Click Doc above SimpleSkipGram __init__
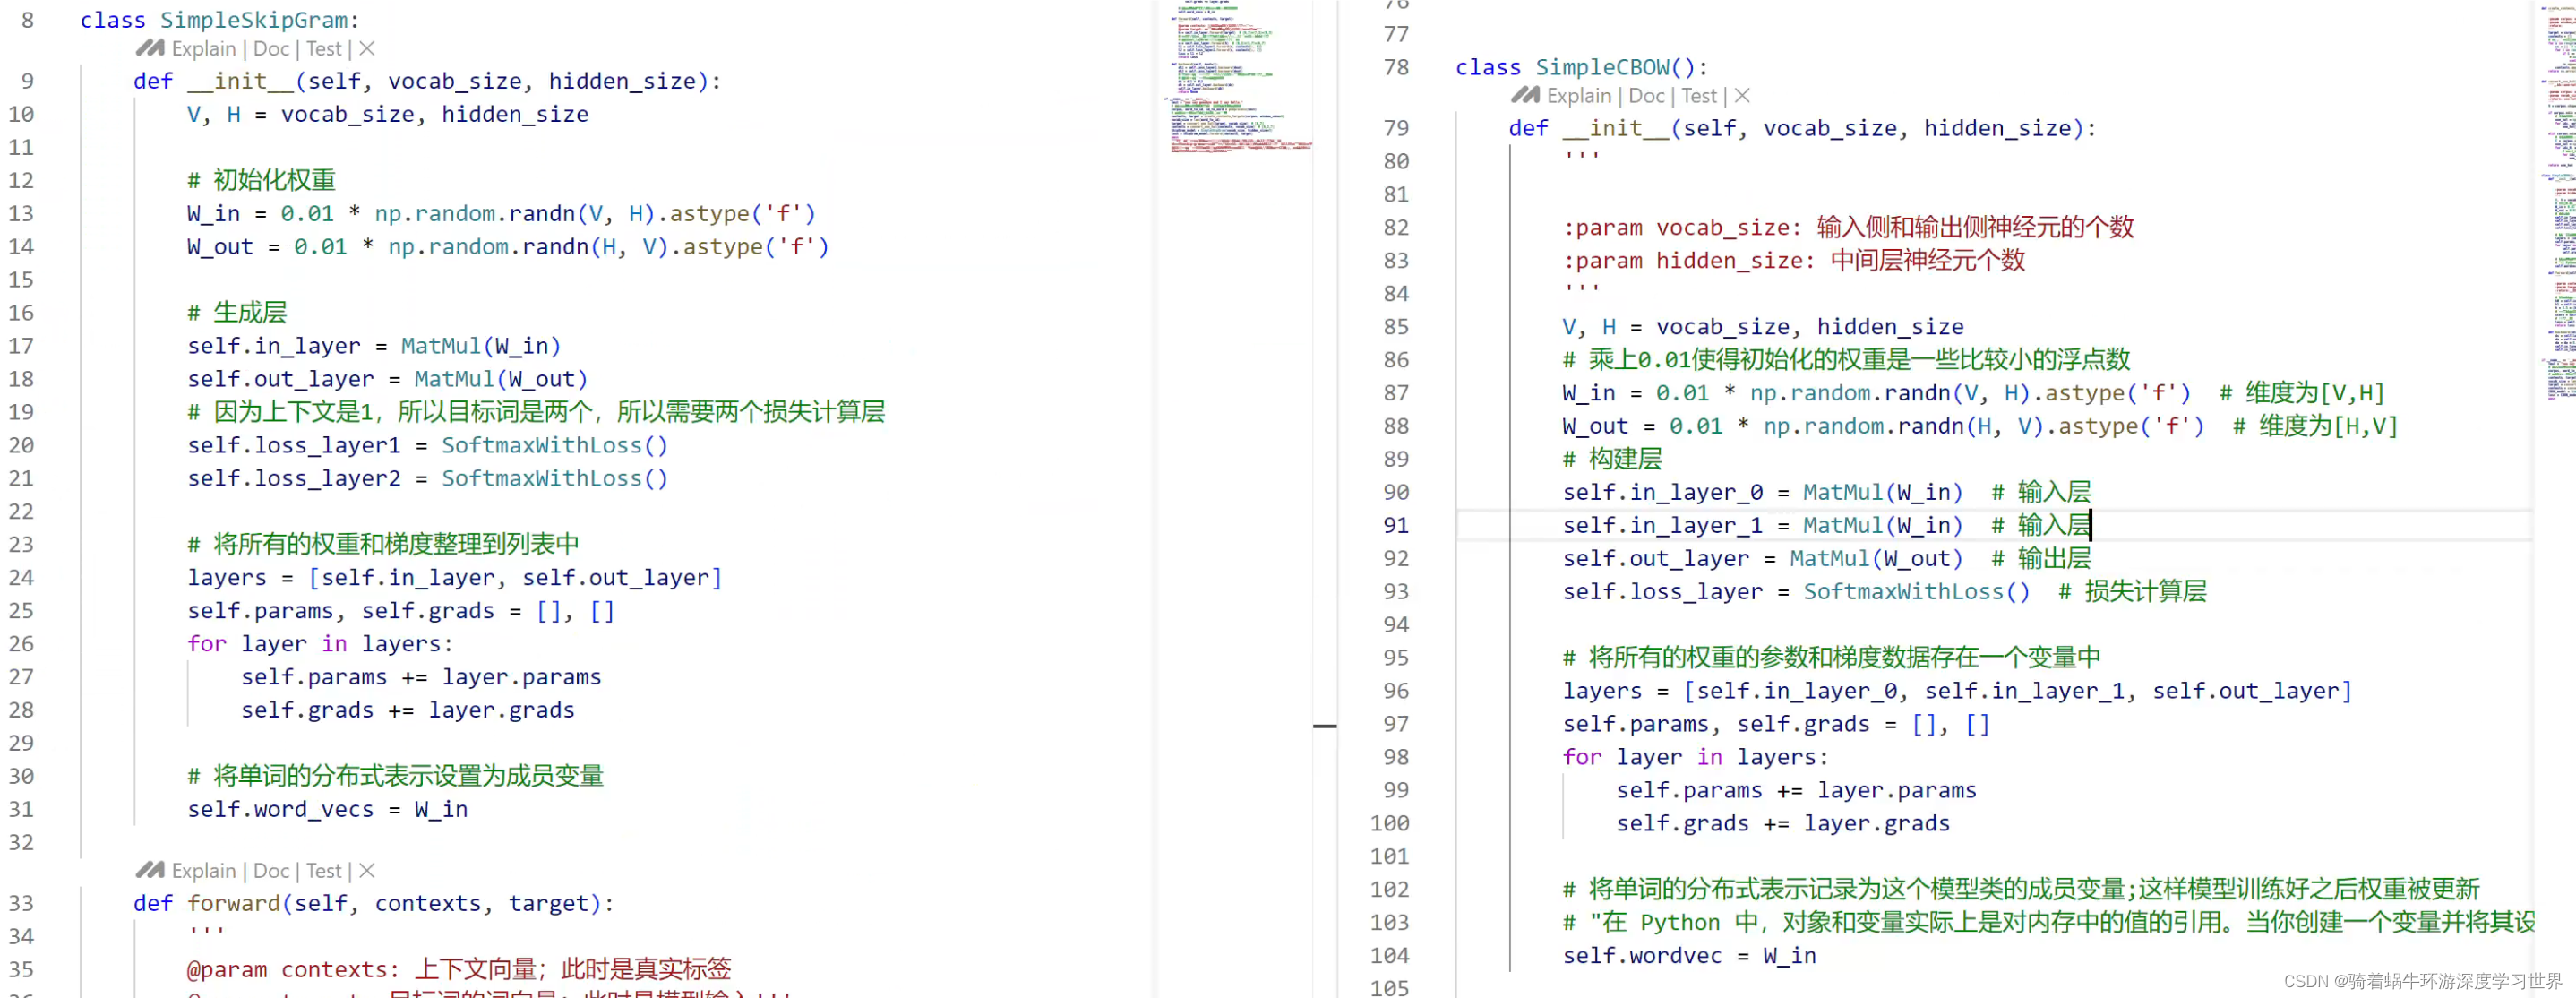This screenshot has width=2576, height=998. pos(271,49)
